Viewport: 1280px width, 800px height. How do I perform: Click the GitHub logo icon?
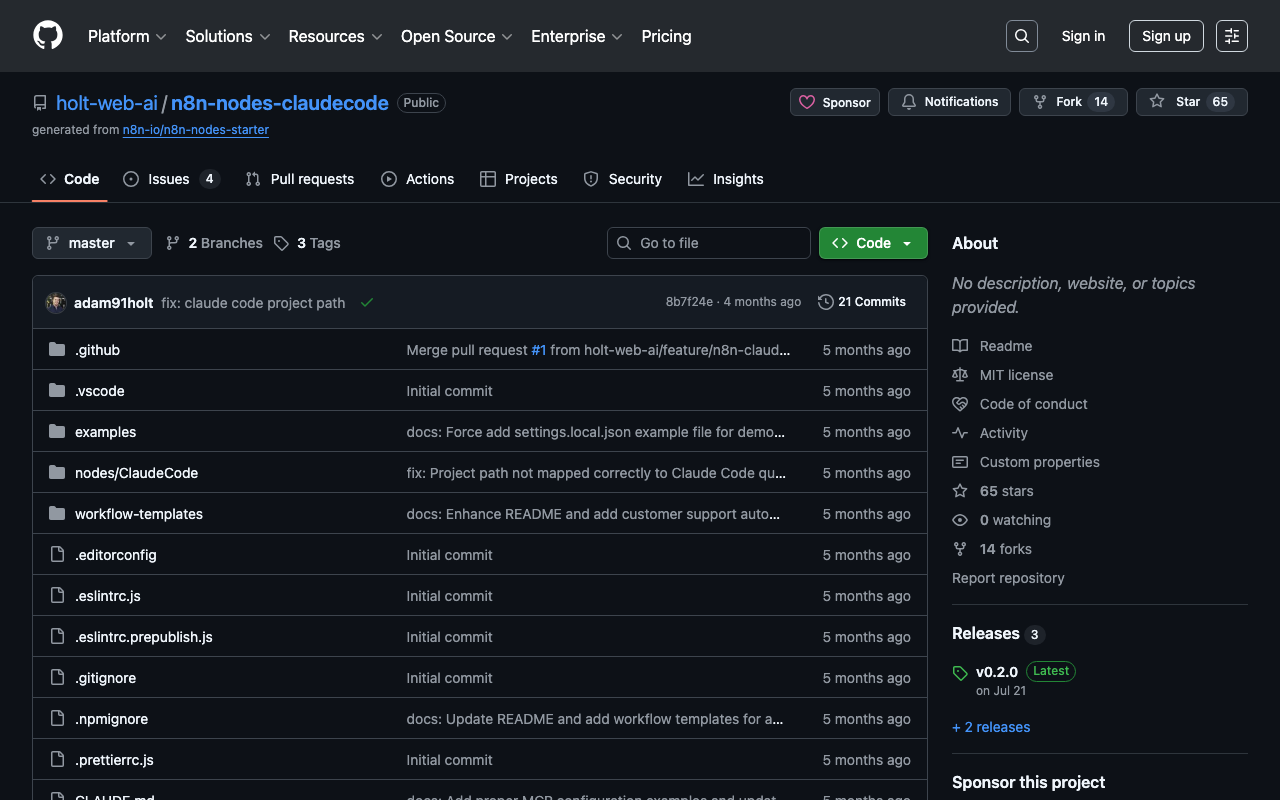(48, 36)
